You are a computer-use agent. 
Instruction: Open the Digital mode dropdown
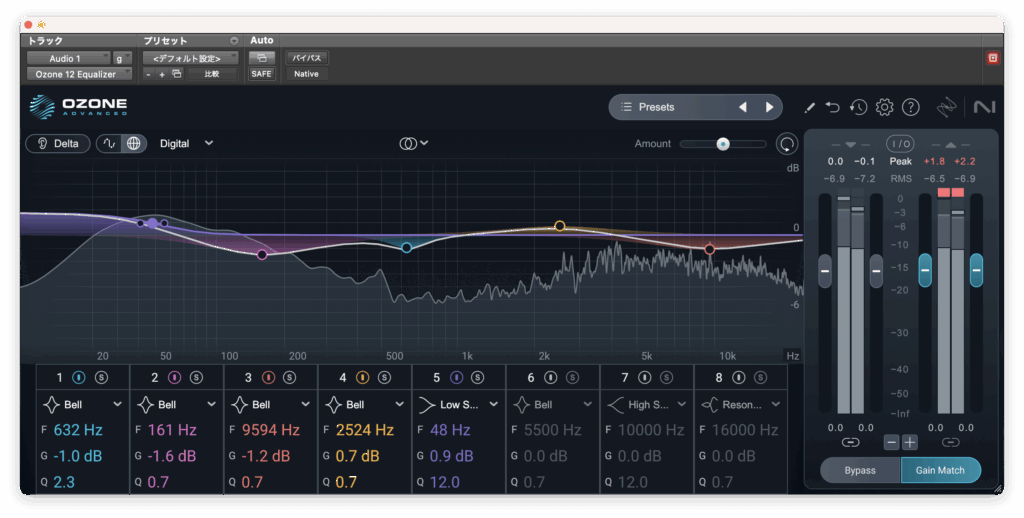pyautogui.click(x=186, y=143)
